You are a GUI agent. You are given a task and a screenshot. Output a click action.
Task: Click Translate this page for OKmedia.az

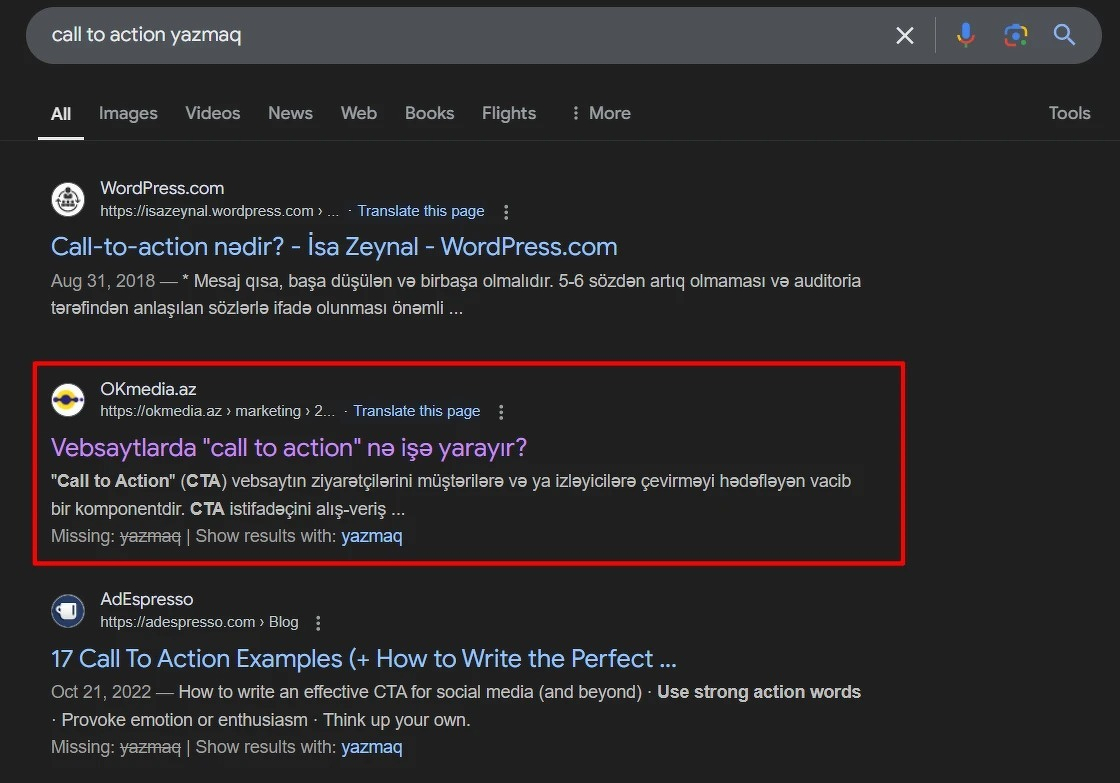click(417, 411)
